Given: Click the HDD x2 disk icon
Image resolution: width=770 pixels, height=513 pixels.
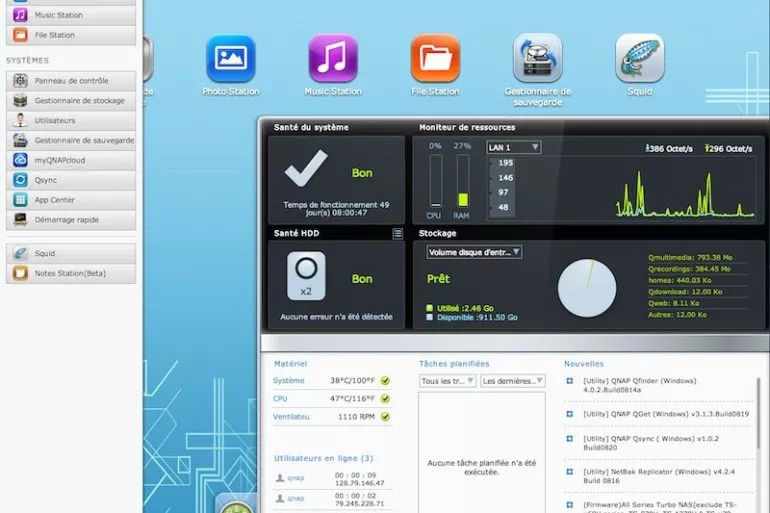Looking at the screenshot, I should pyautogui.click(x=306, y=276).
